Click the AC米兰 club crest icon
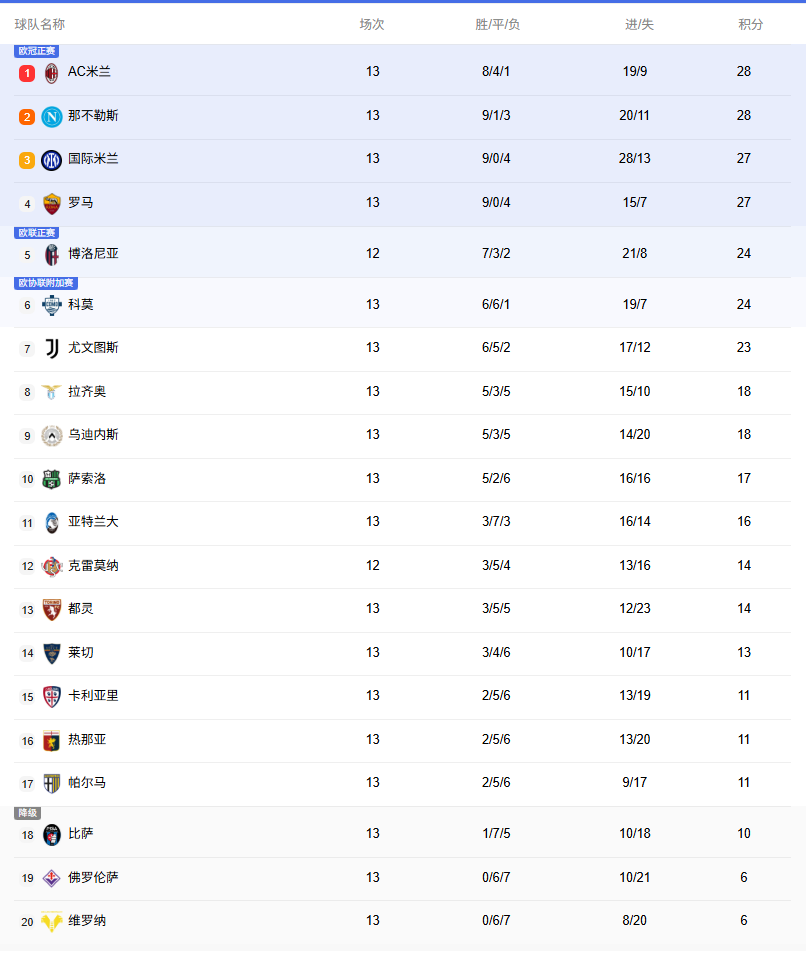Screen dimensions: 811x962 point(51,73)
